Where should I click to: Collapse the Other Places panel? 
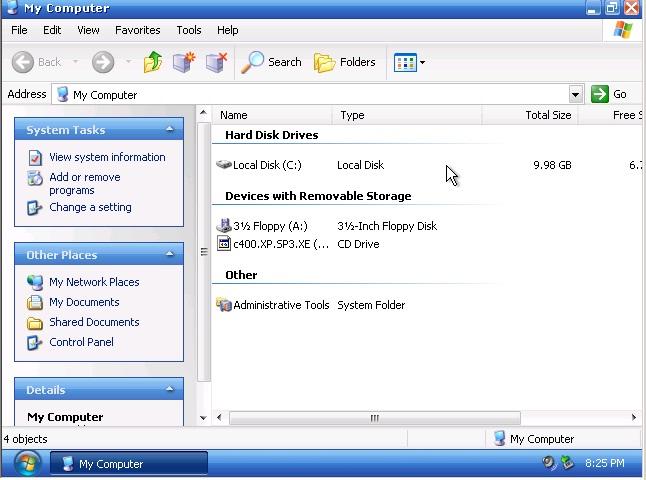pos(169,254)
